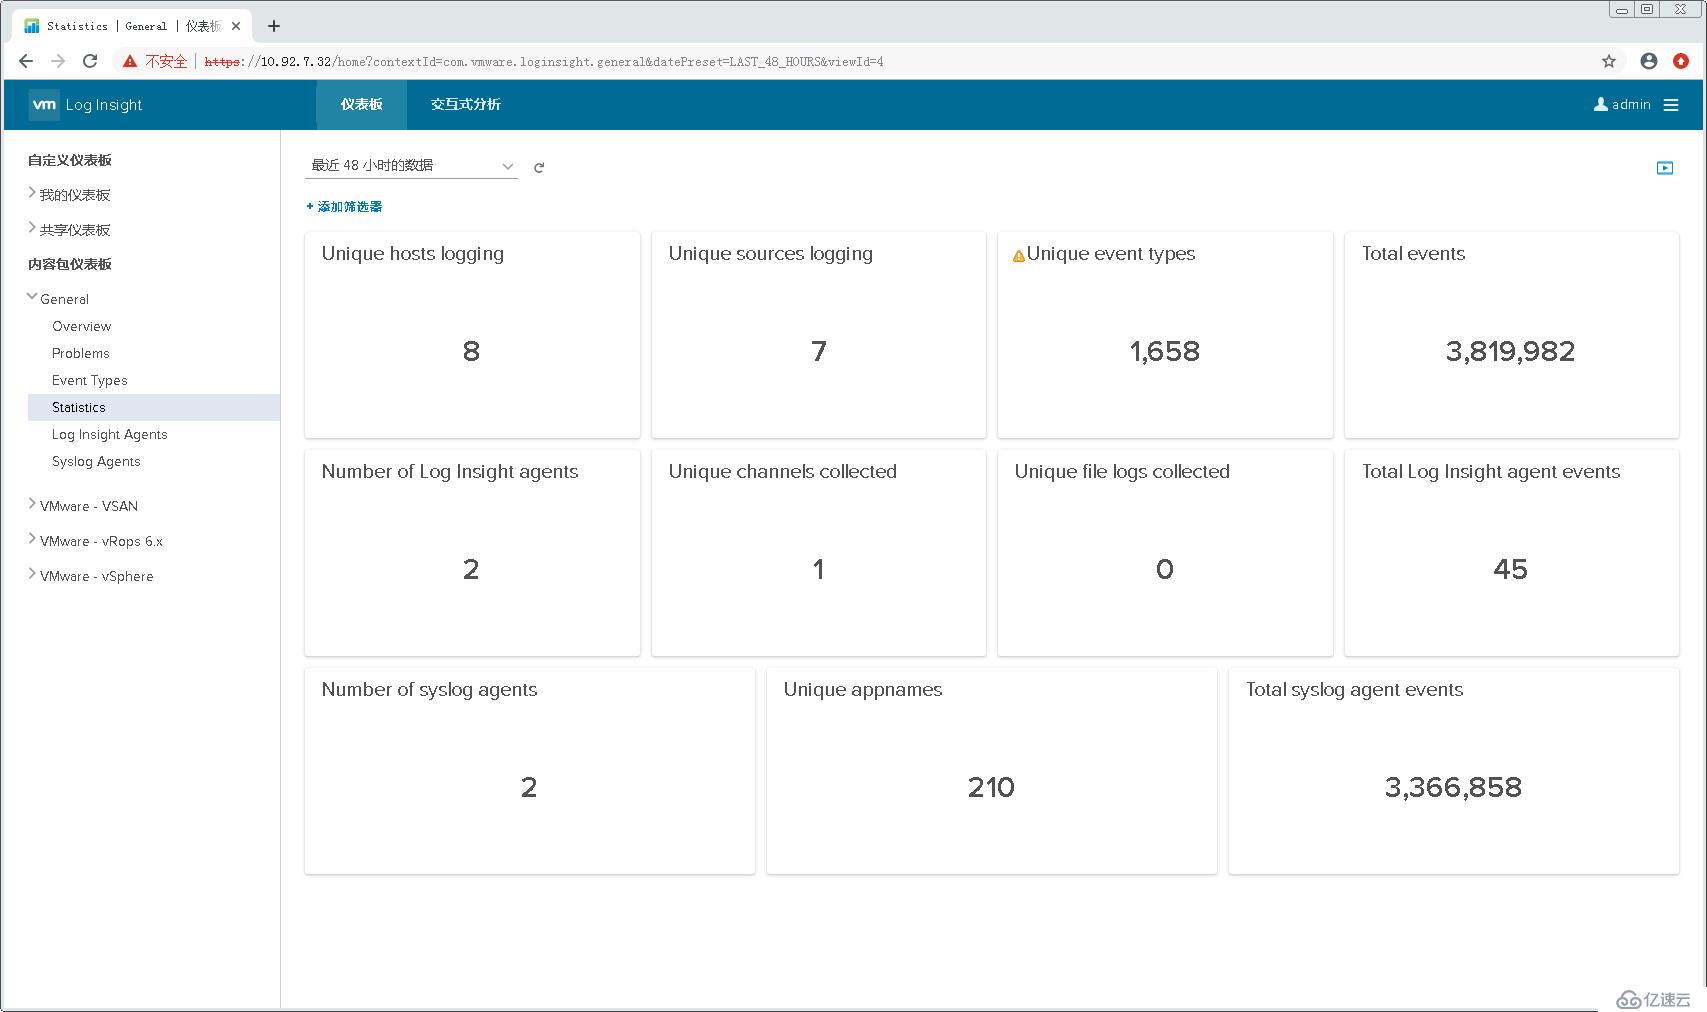Click Unique channels collected value 1

tap(818, 569)
